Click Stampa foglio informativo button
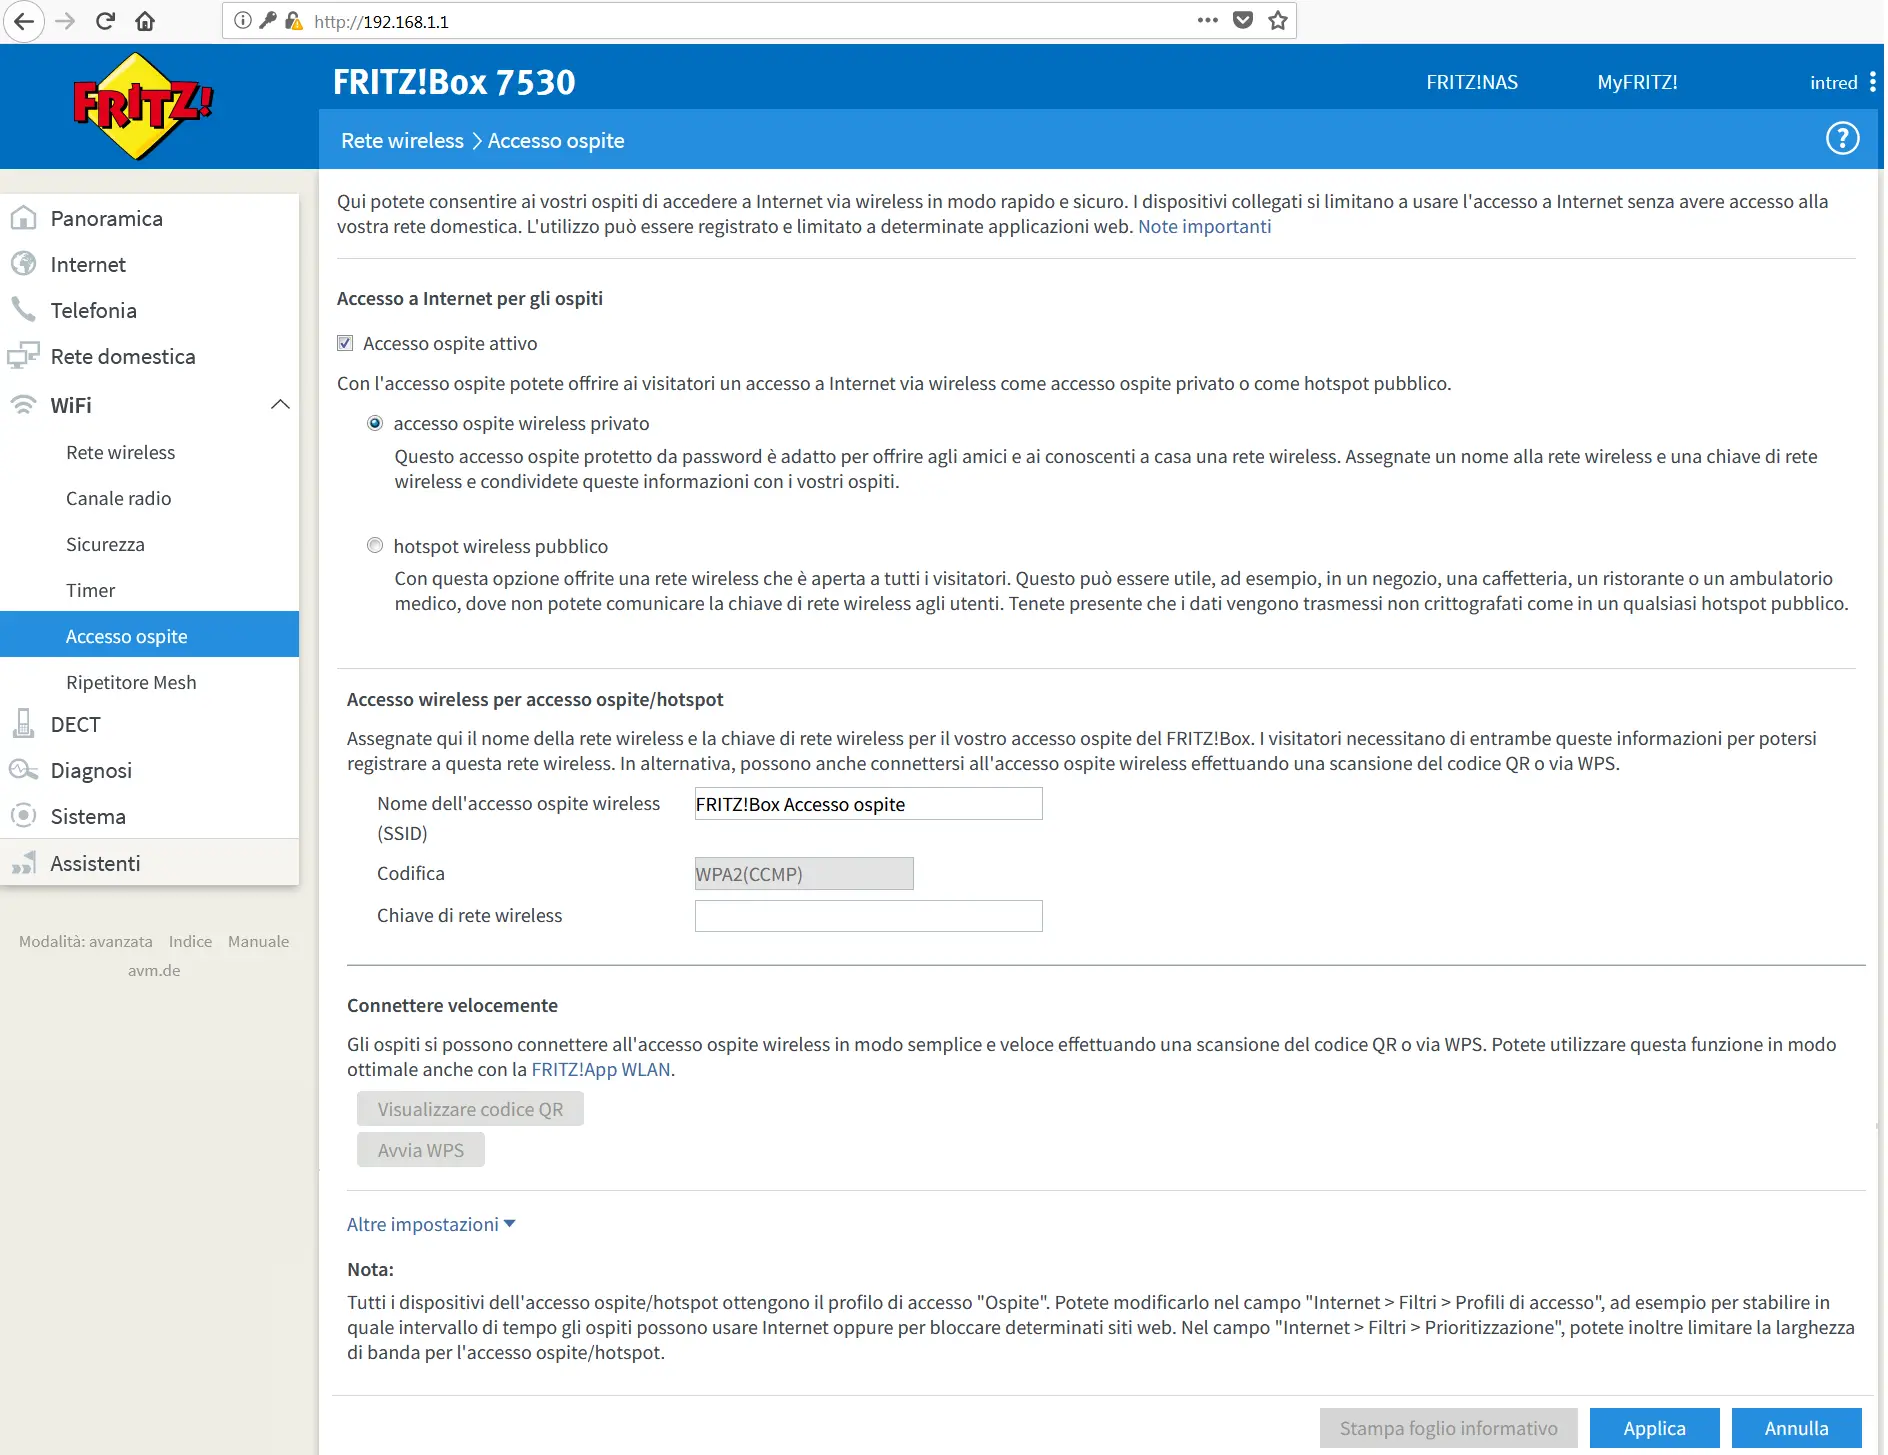Image resolution: width=1888 pixels, height=1455 pixels. pyautogui.click(x=1448, y=1428)
